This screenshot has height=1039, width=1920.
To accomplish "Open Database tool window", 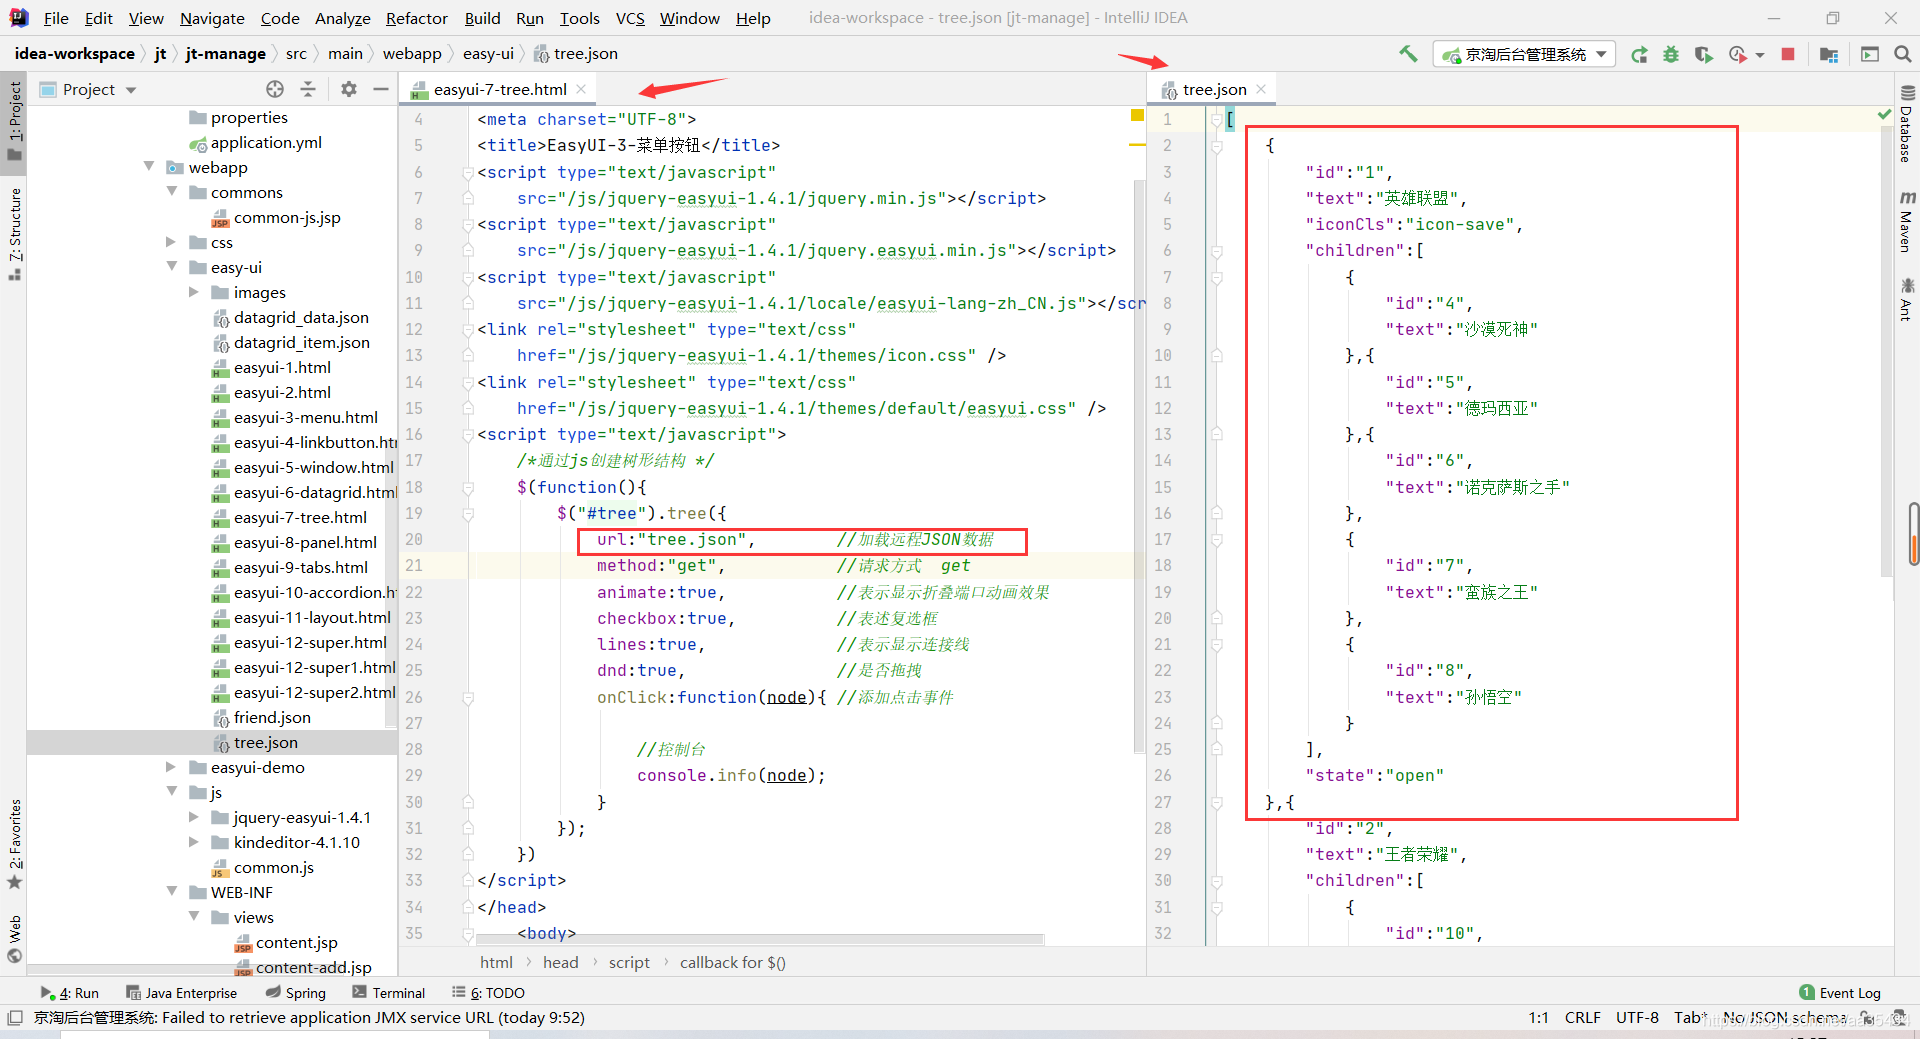I will pos(1907,124).
